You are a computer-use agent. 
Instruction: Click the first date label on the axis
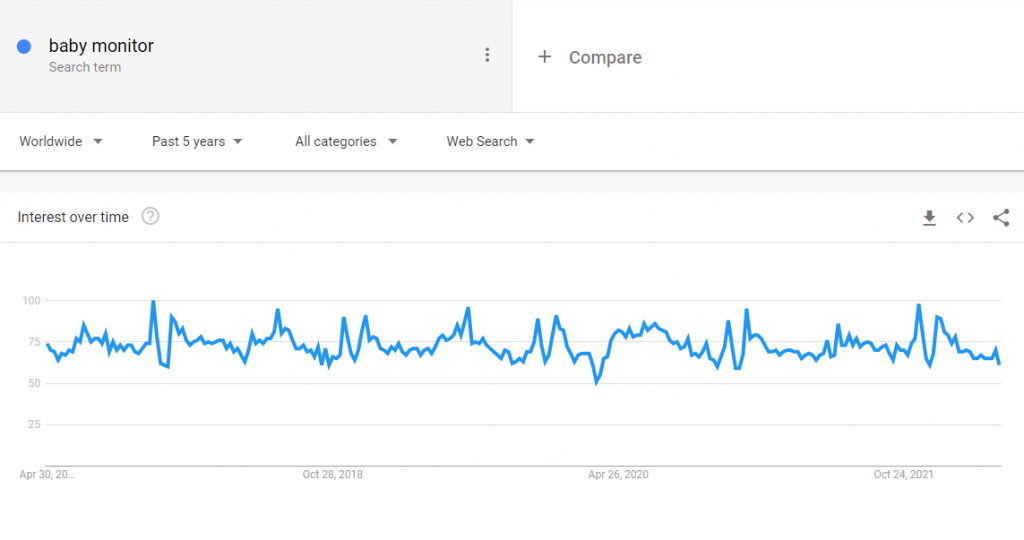point(47,474)
